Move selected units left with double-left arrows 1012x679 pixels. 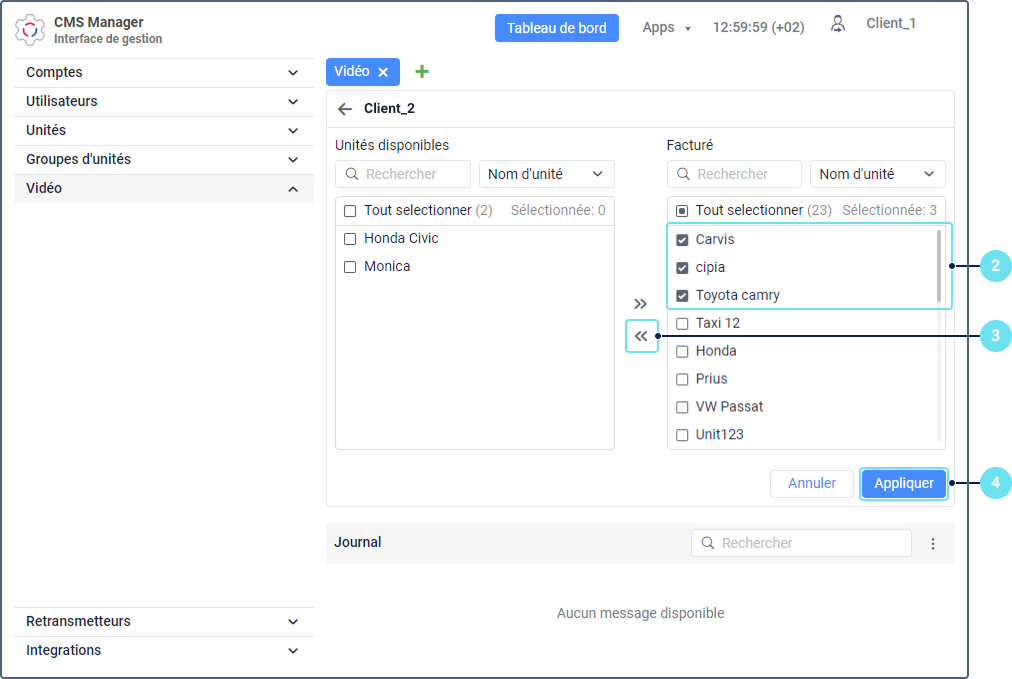click(x=641, y=336)
